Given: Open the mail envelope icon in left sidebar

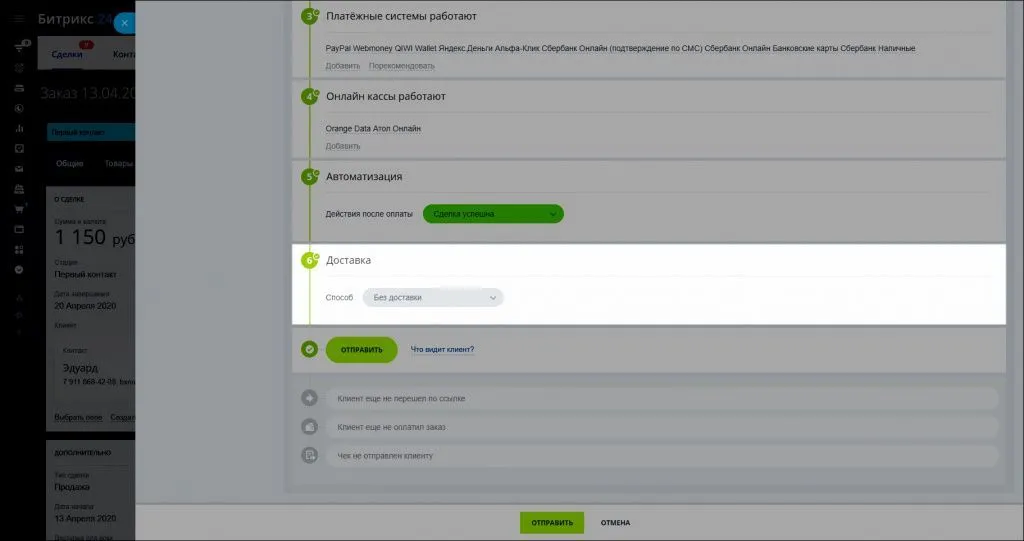Looking at the screenshot, I should [19, 169].
